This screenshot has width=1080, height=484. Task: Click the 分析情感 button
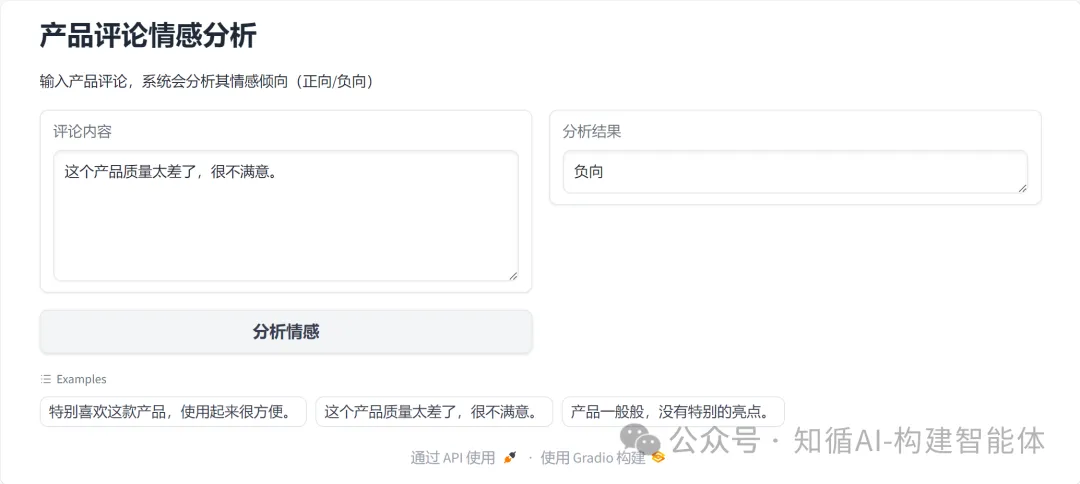286,332
